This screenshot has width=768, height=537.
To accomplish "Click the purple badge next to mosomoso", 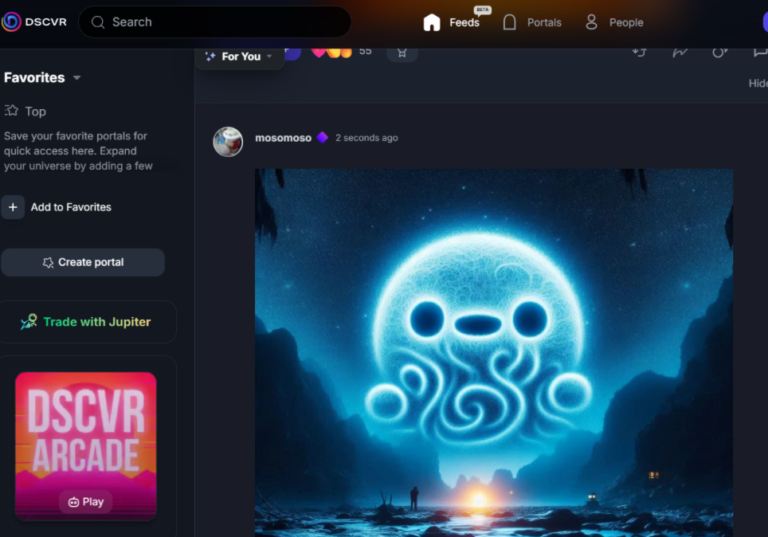I will pos(322,138).
